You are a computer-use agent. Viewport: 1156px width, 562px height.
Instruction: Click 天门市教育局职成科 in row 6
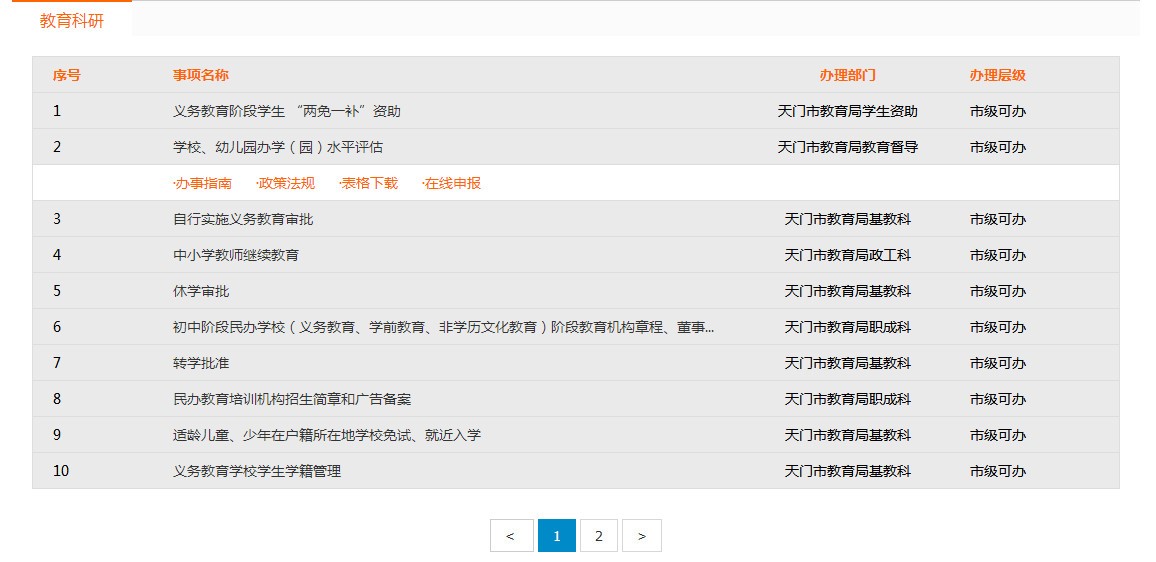(x=848, y=328)
